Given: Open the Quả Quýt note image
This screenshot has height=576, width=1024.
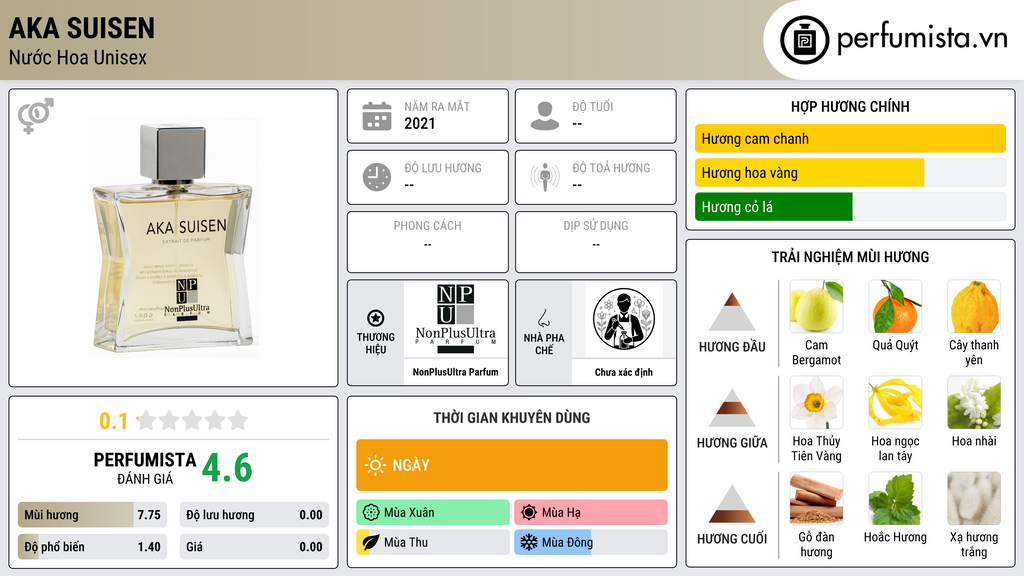Looking at the screenshot, I should tap(895, 306).
